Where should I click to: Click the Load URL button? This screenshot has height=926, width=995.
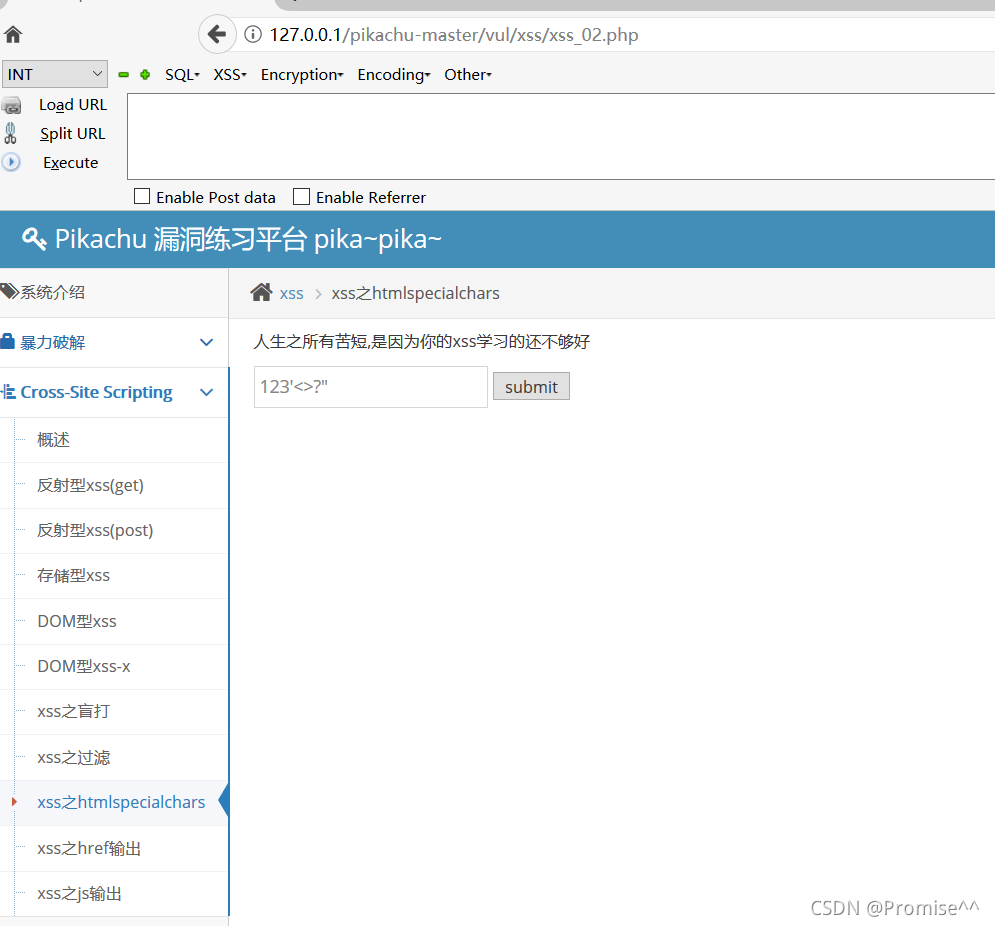pos(73,105)
